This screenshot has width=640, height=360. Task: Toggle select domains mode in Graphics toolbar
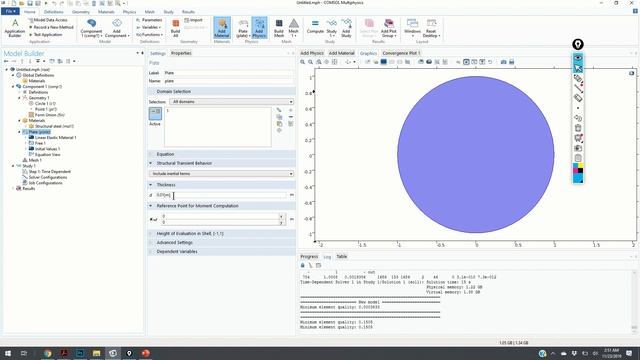pyautogui.click(x=383, y=62)
